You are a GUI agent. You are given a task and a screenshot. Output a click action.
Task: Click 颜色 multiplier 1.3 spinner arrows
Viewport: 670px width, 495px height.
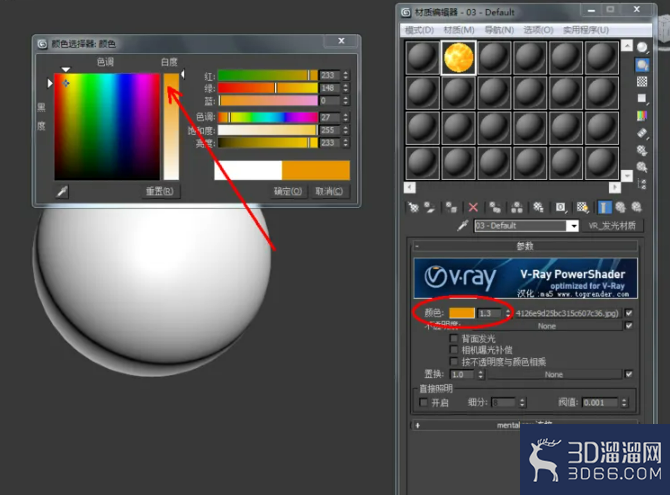508,313
